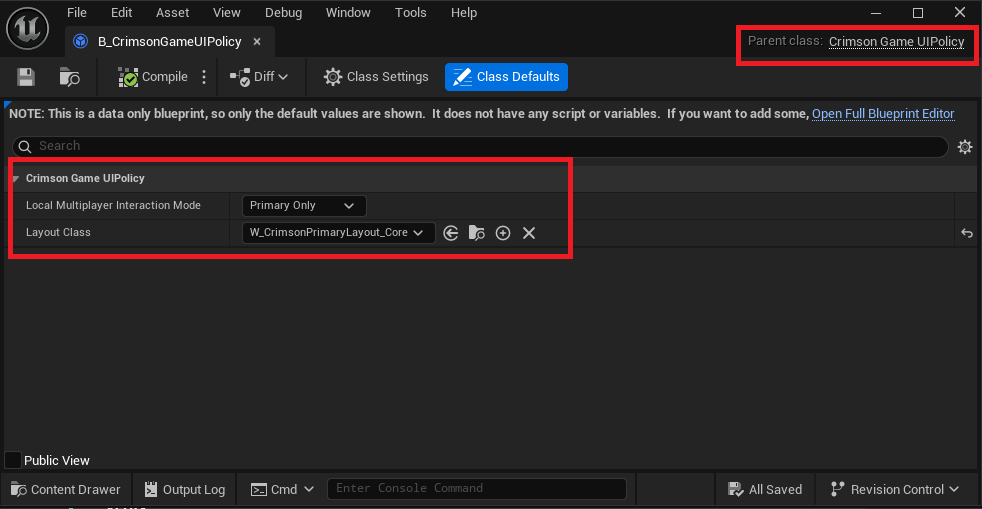
Task: Open the Content Drawer
Action: coord(66,490)
